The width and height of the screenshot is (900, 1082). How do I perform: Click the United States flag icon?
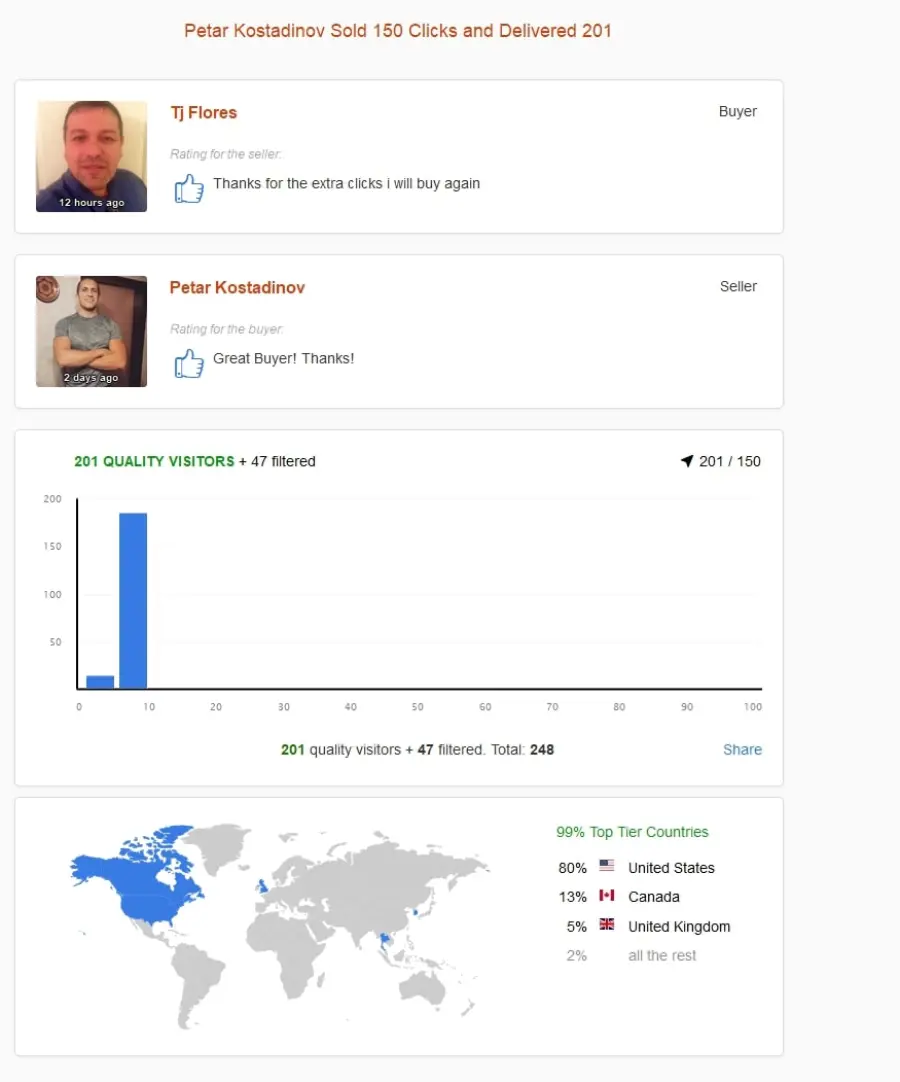607,865
